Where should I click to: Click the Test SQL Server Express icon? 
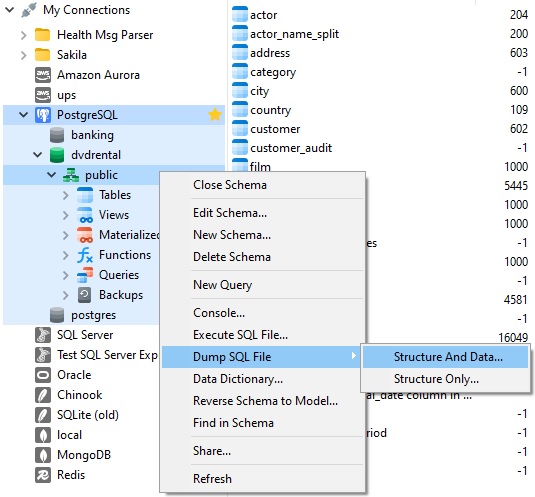click(x=43, y=355)
